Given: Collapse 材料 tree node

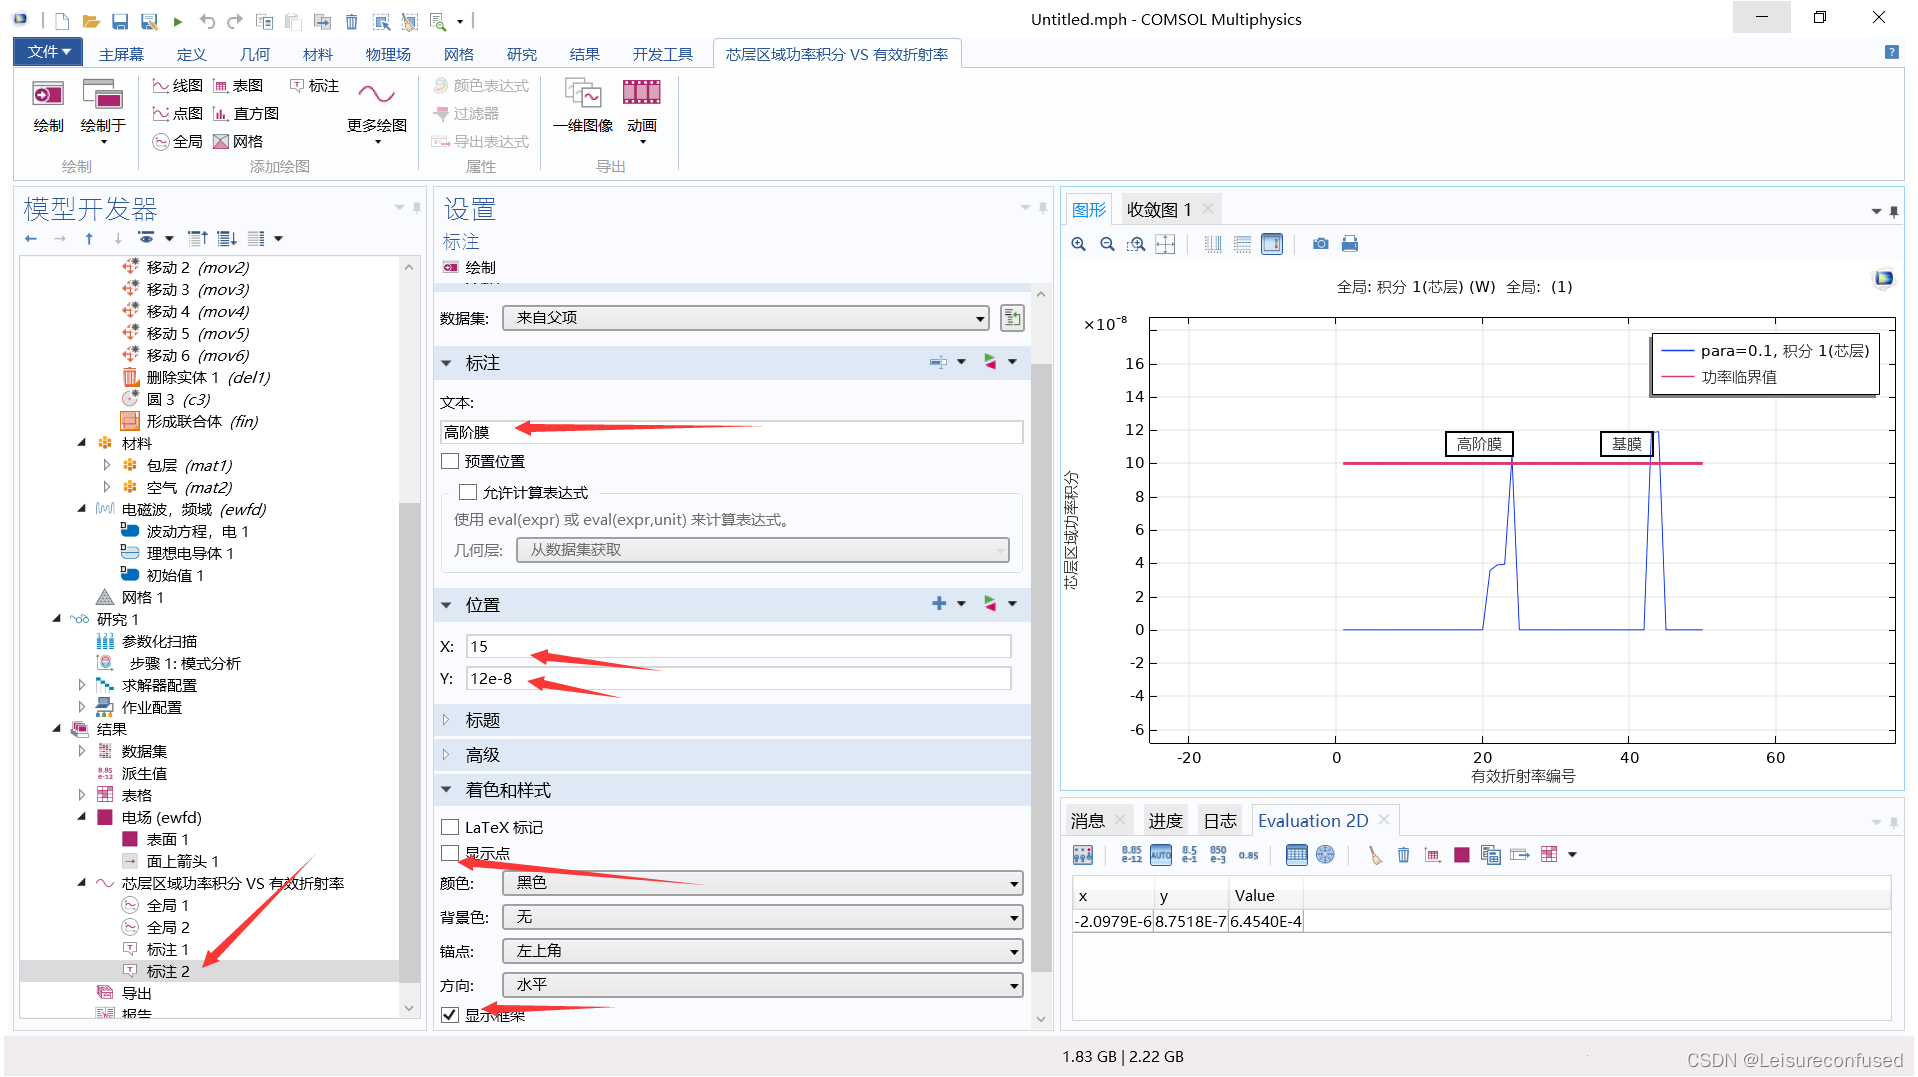Looking at the screenshot, I should [x=82, y=443].
